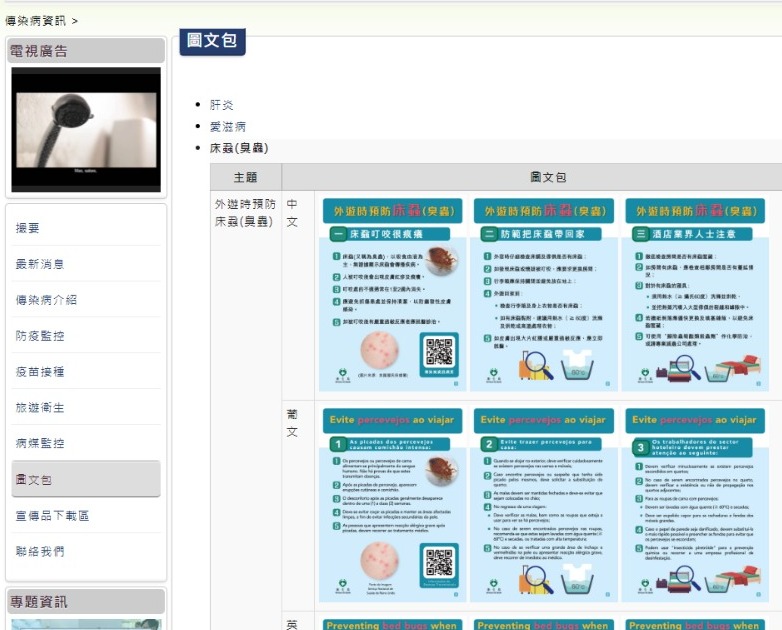Go to 最新消息 in the sidebar
The width and height of the screenshot is (782, 630).
(40, 265)
